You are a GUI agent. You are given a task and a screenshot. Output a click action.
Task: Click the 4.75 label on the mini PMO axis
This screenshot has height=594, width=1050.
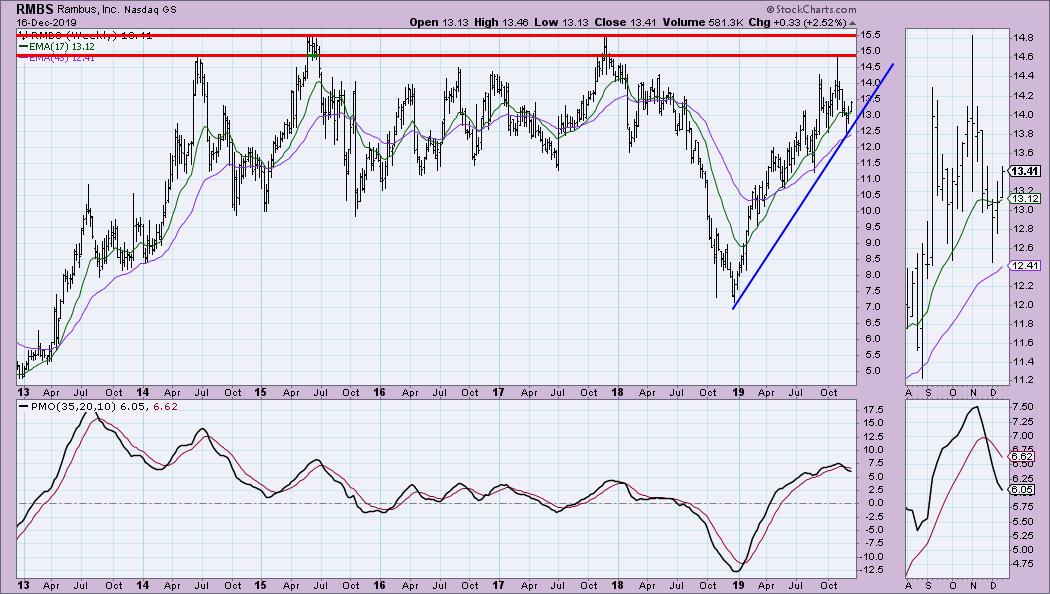[x=1023, y=564]
